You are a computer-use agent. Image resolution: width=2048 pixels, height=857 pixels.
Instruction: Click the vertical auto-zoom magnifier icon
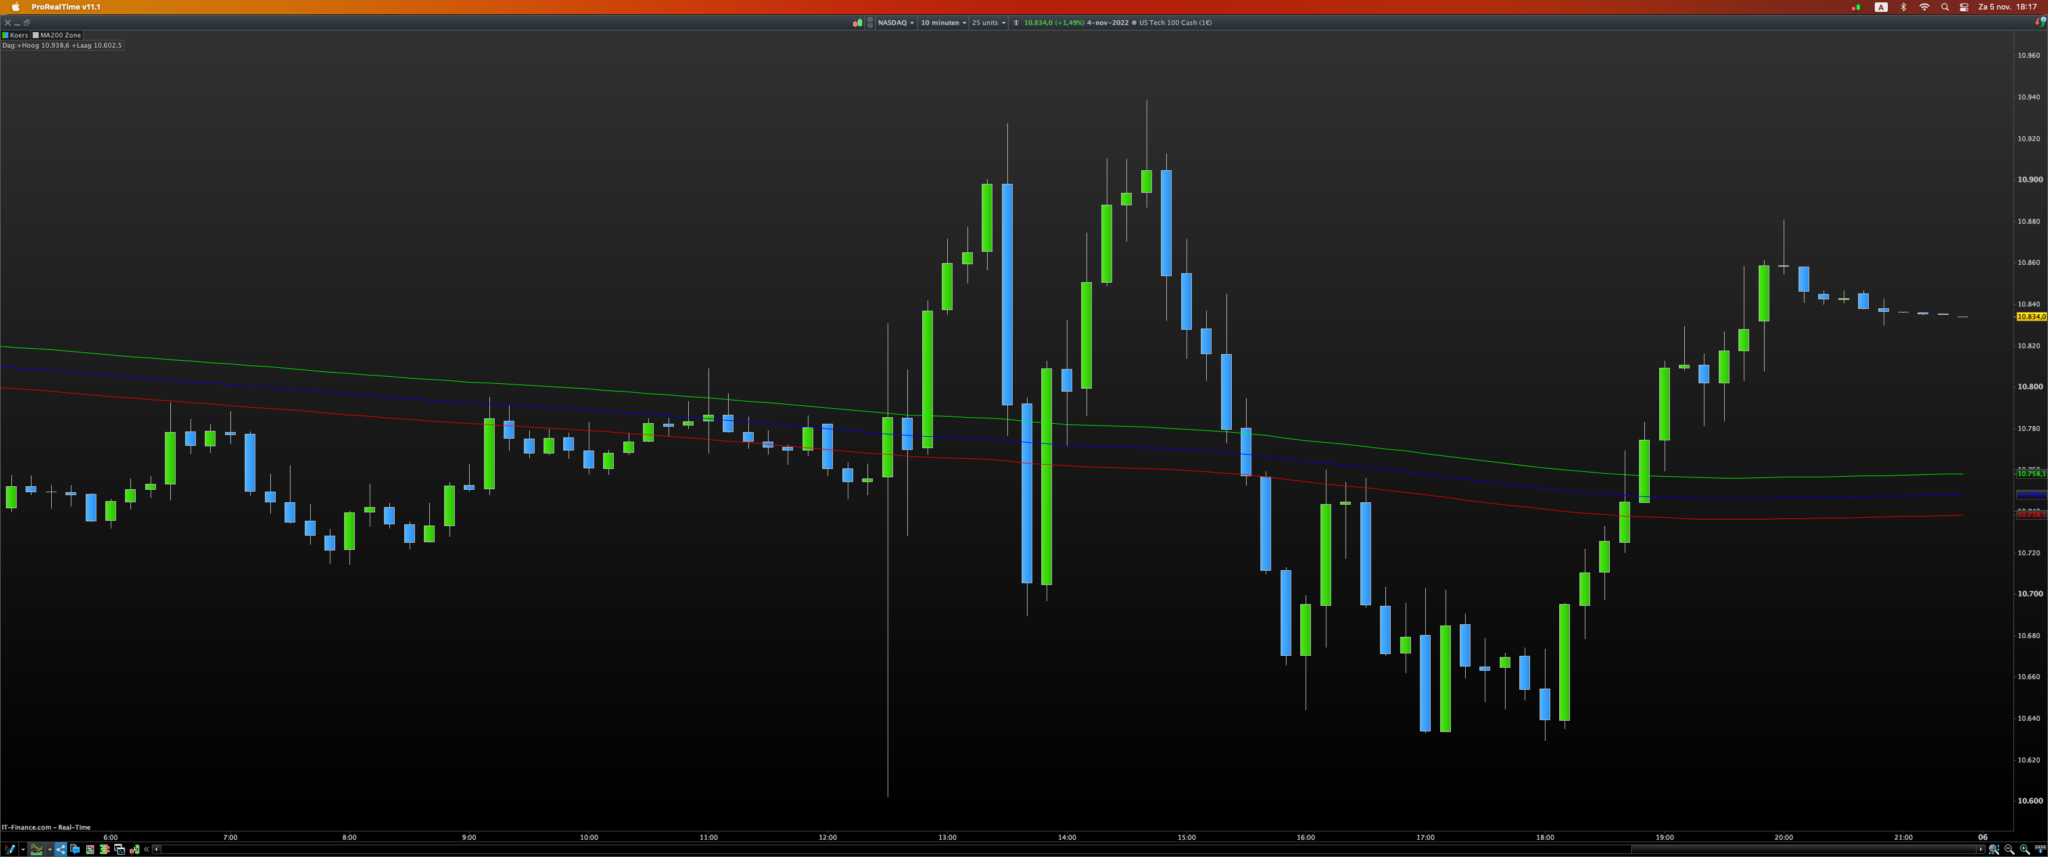(x=1994, y=849)
